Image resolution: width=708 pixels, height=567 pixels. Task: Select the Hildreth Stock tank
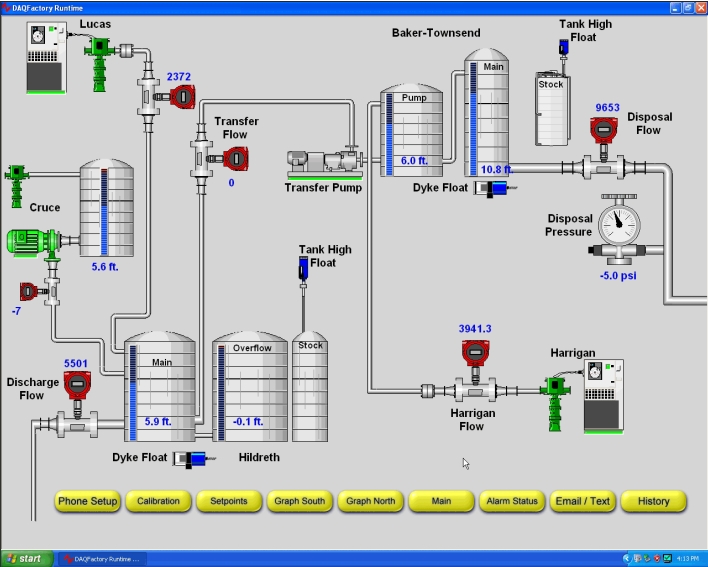[x=310, y=386]
